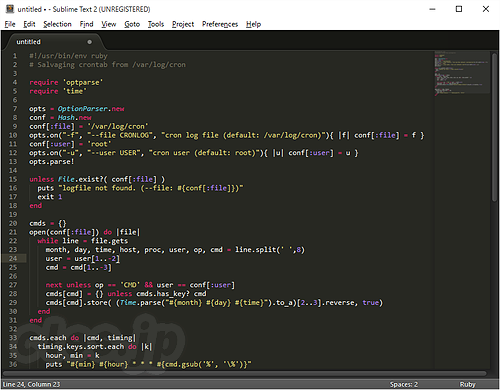This screenshot has height=390, width=500.
Task: Click the vertical scrollbar thumb
Action: coord(494,127)
